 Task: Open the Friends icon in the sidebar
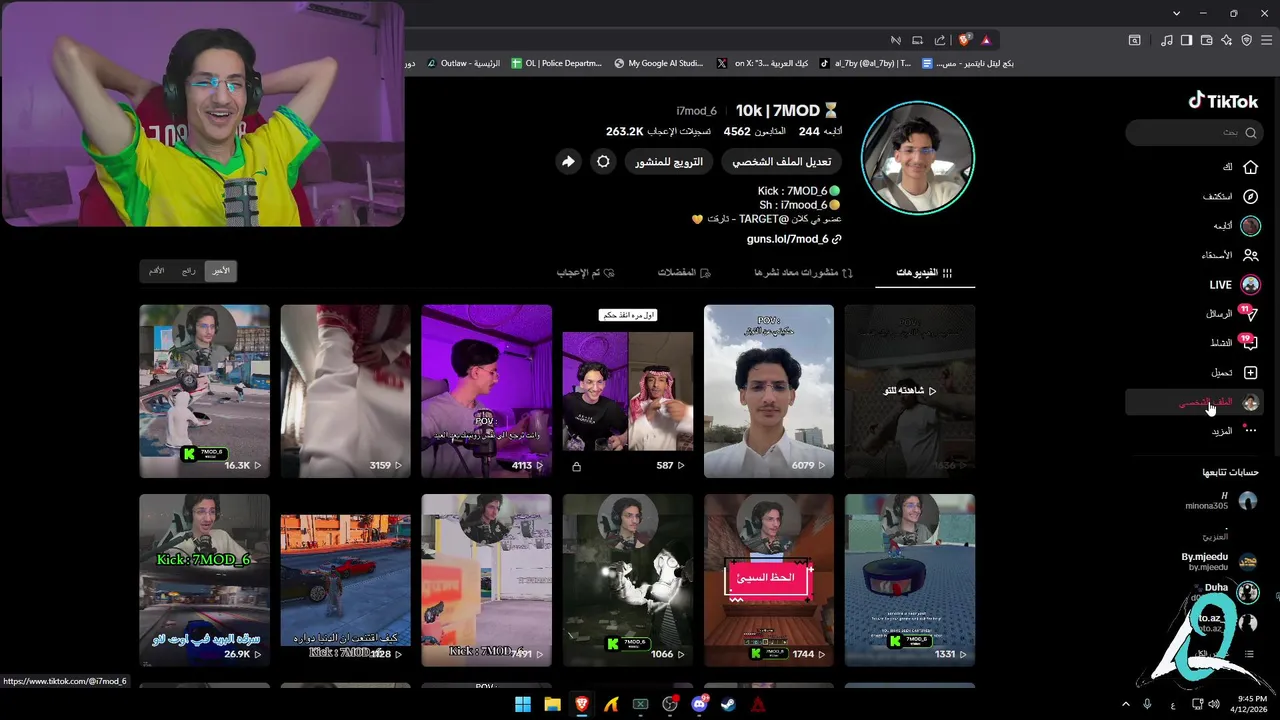[x=1250, y=255]
